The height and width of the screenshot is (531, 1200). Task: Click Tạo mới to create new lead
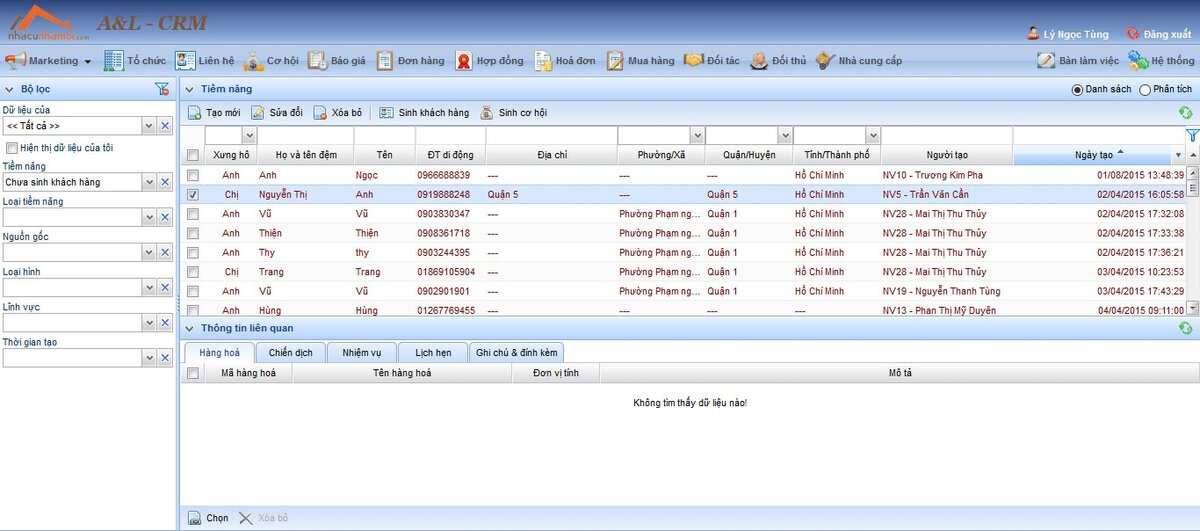coord(214,113)
